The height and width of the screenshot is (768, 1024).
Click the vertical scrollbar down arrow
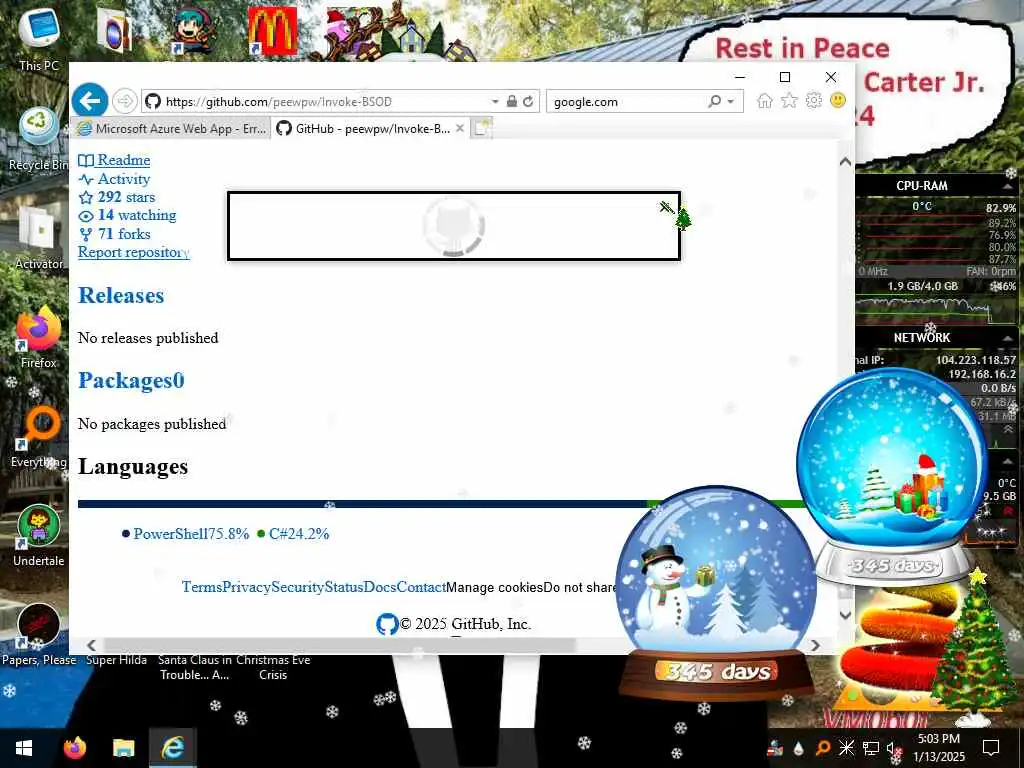(x=845, y=615)
